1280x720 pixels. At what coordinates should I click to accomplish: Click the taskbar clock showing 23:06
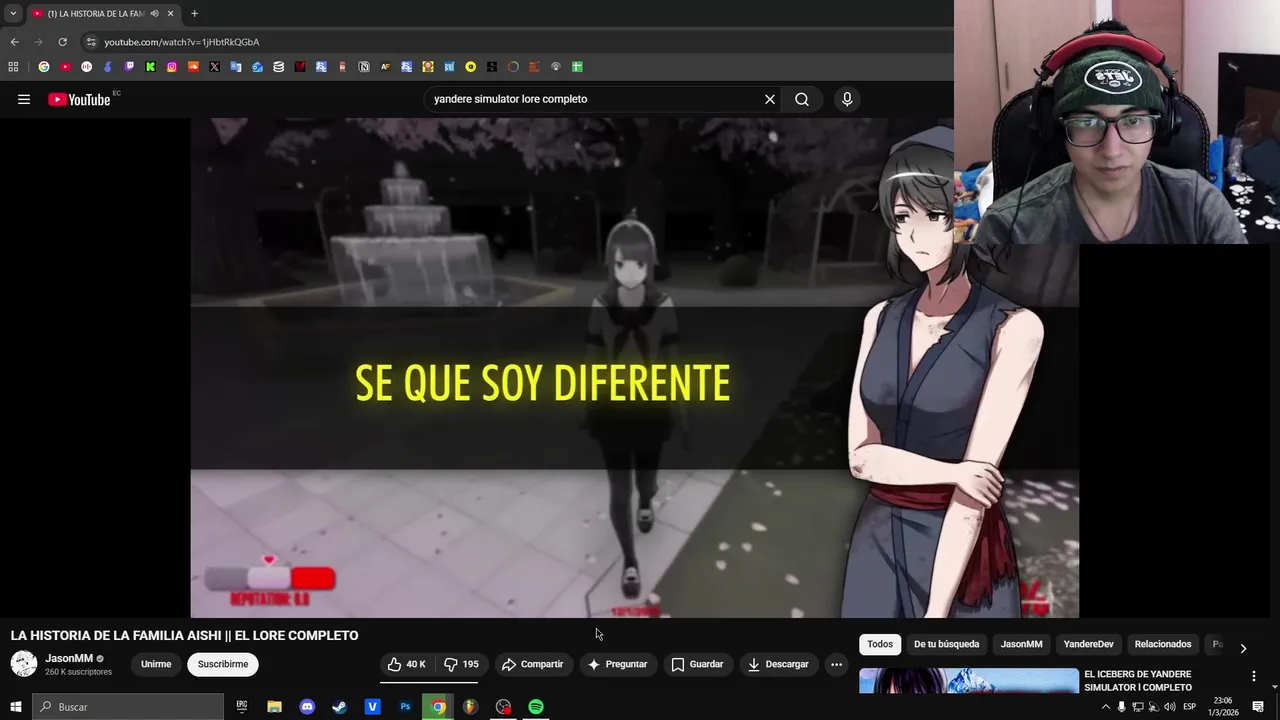click(x=1222, y=707)
